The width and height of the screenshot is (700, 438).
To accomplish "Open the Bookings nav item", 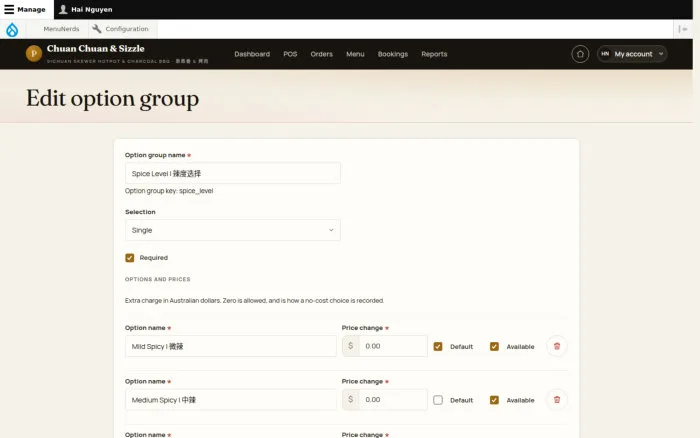I will point(393,54).
